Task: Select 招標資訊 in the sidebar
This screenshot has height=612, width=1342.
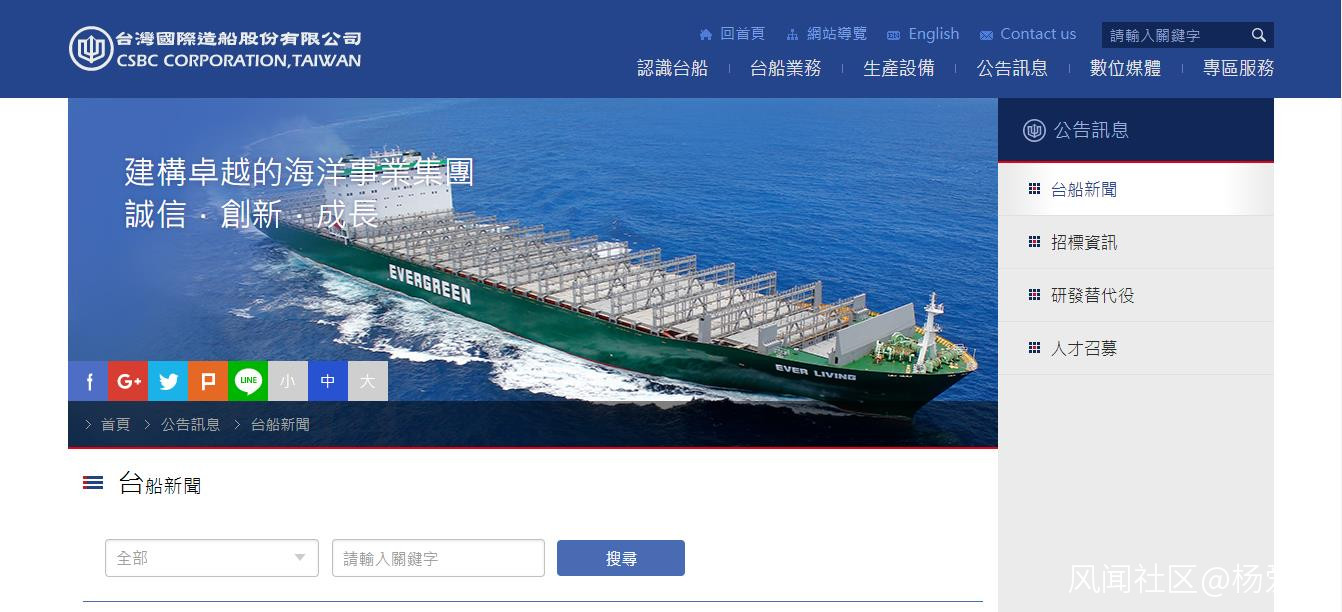Action: tap(1136, 242)
